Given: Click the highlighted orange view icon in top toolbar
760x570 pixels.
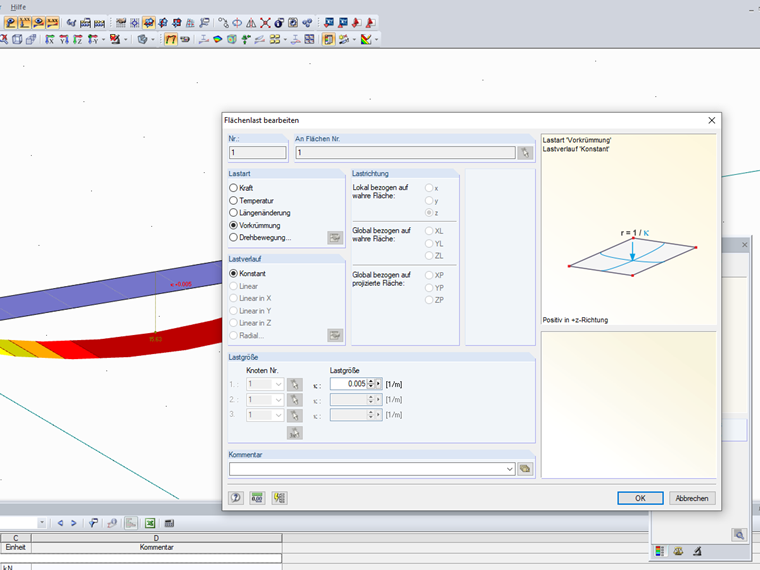Looking at the screenshot, I should coord(149,22).
